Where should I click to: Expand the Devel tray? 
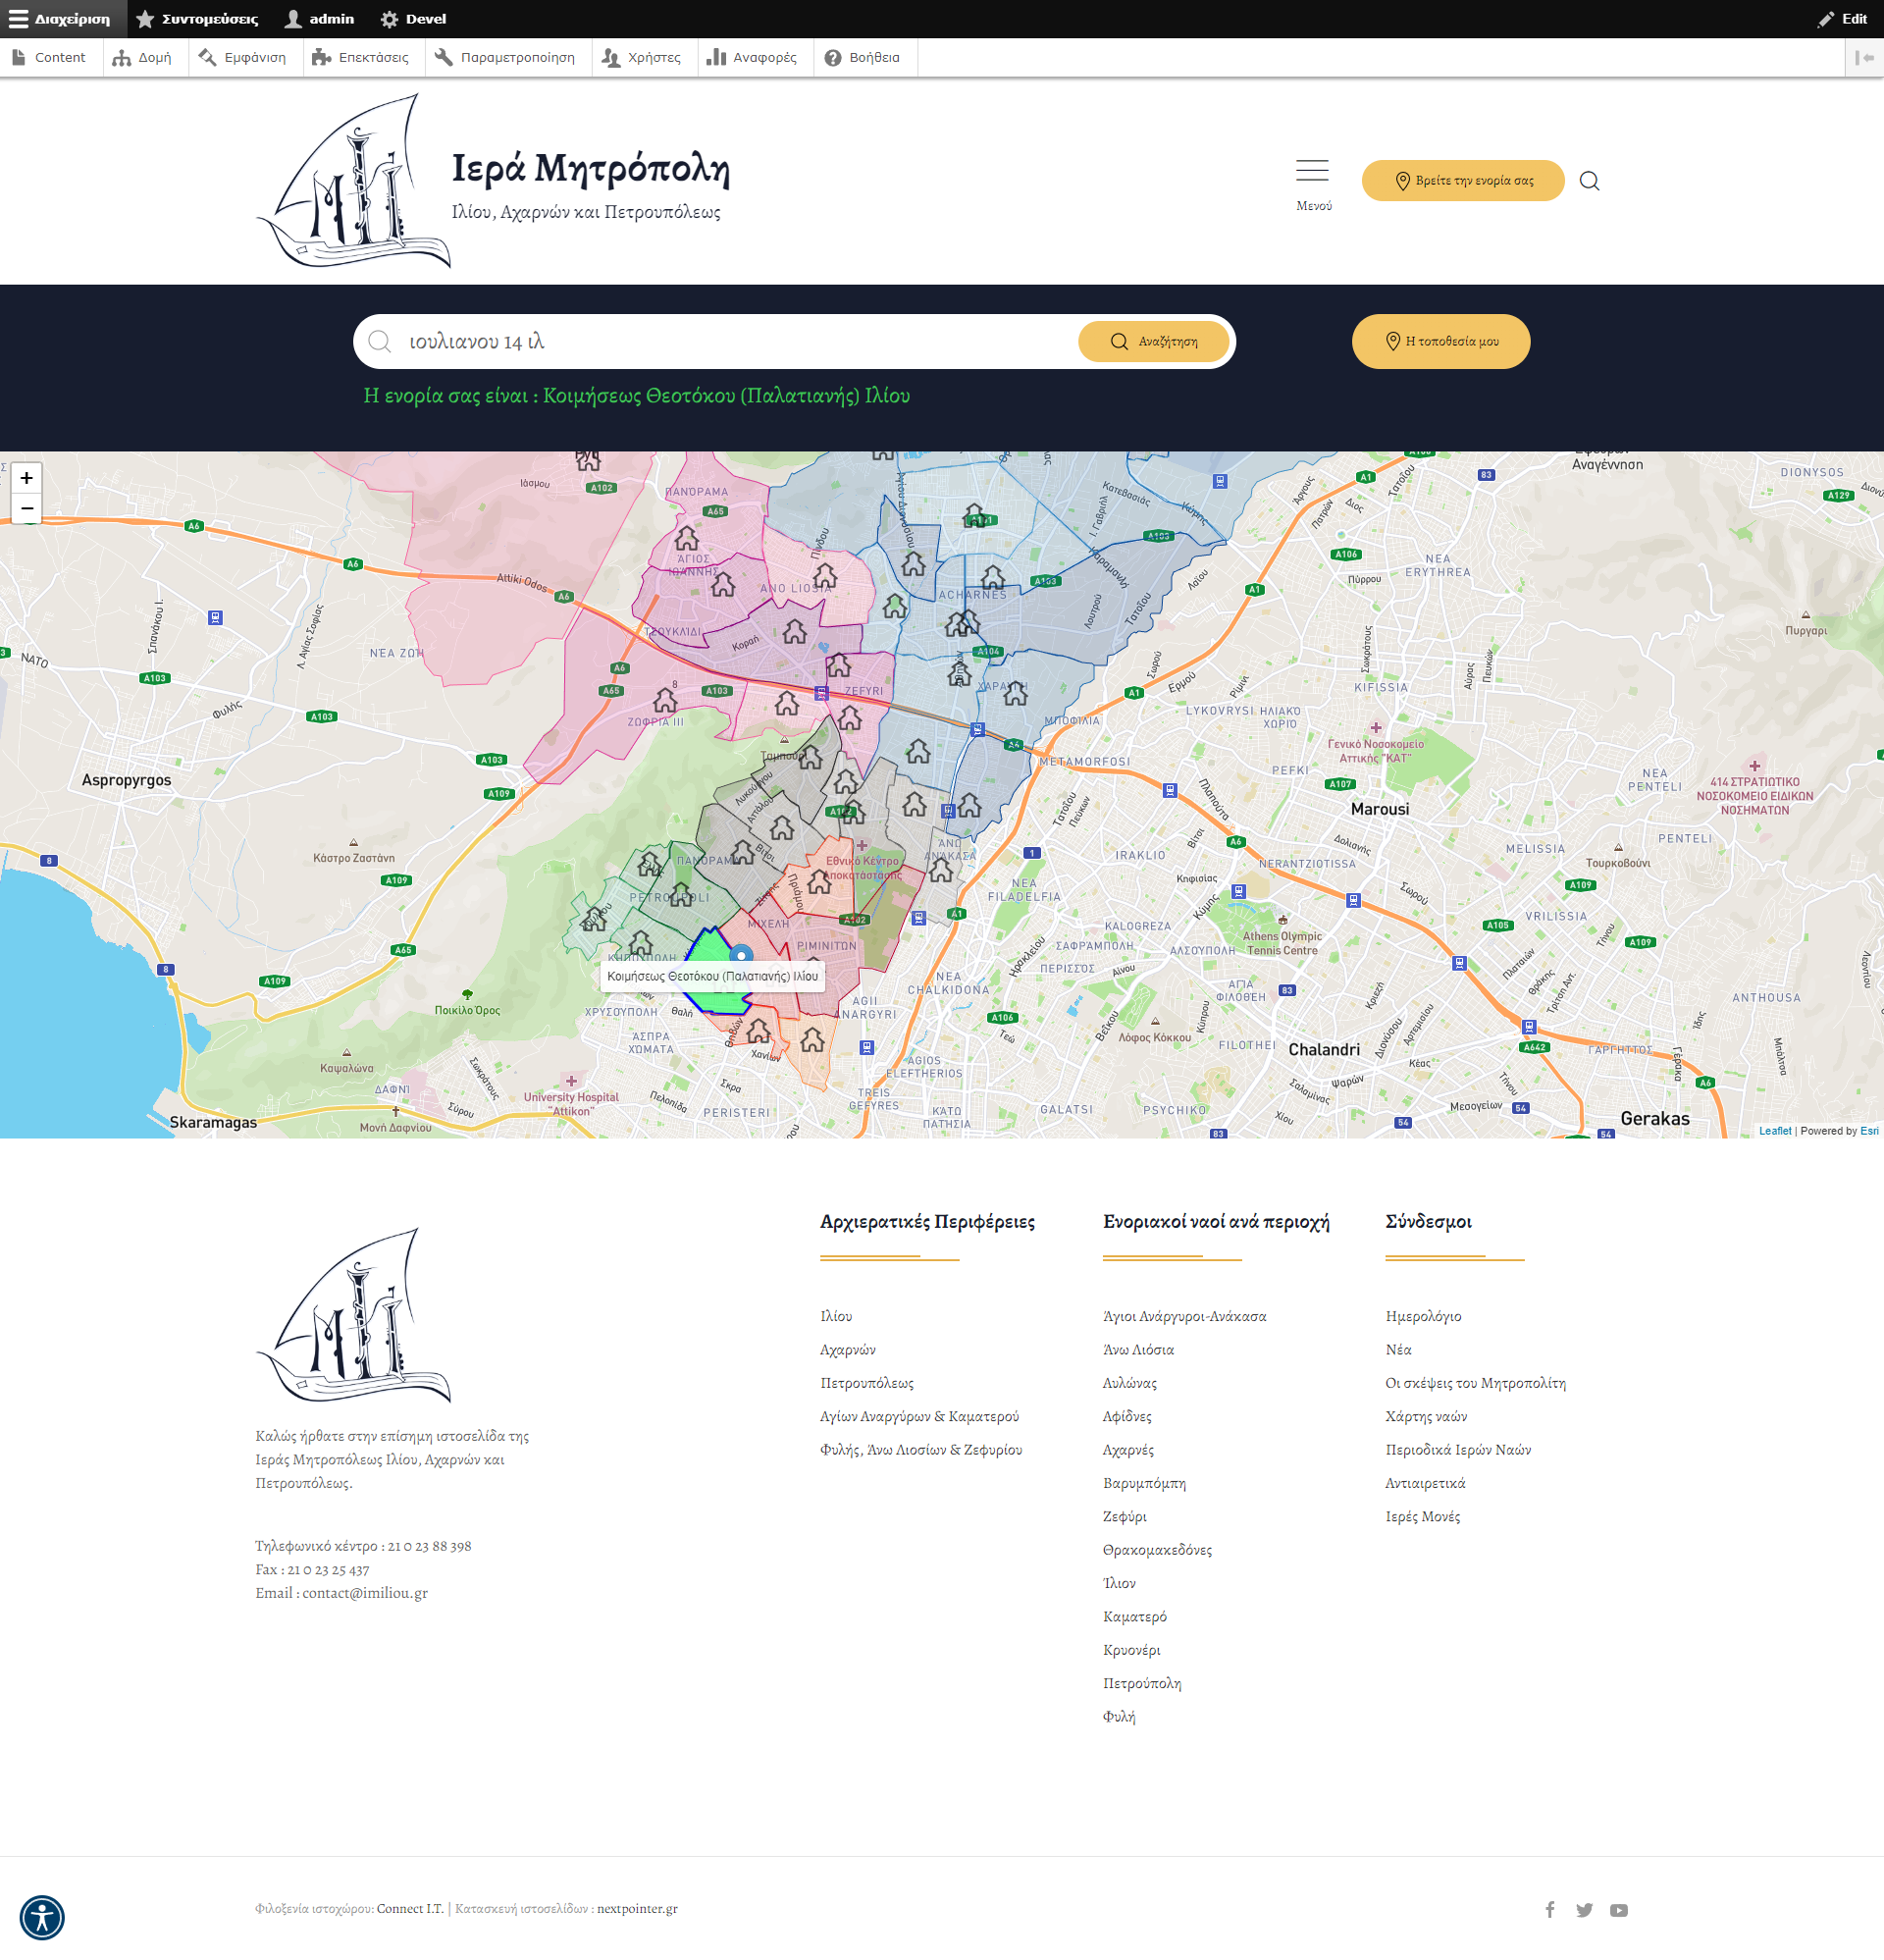point(414,19)
